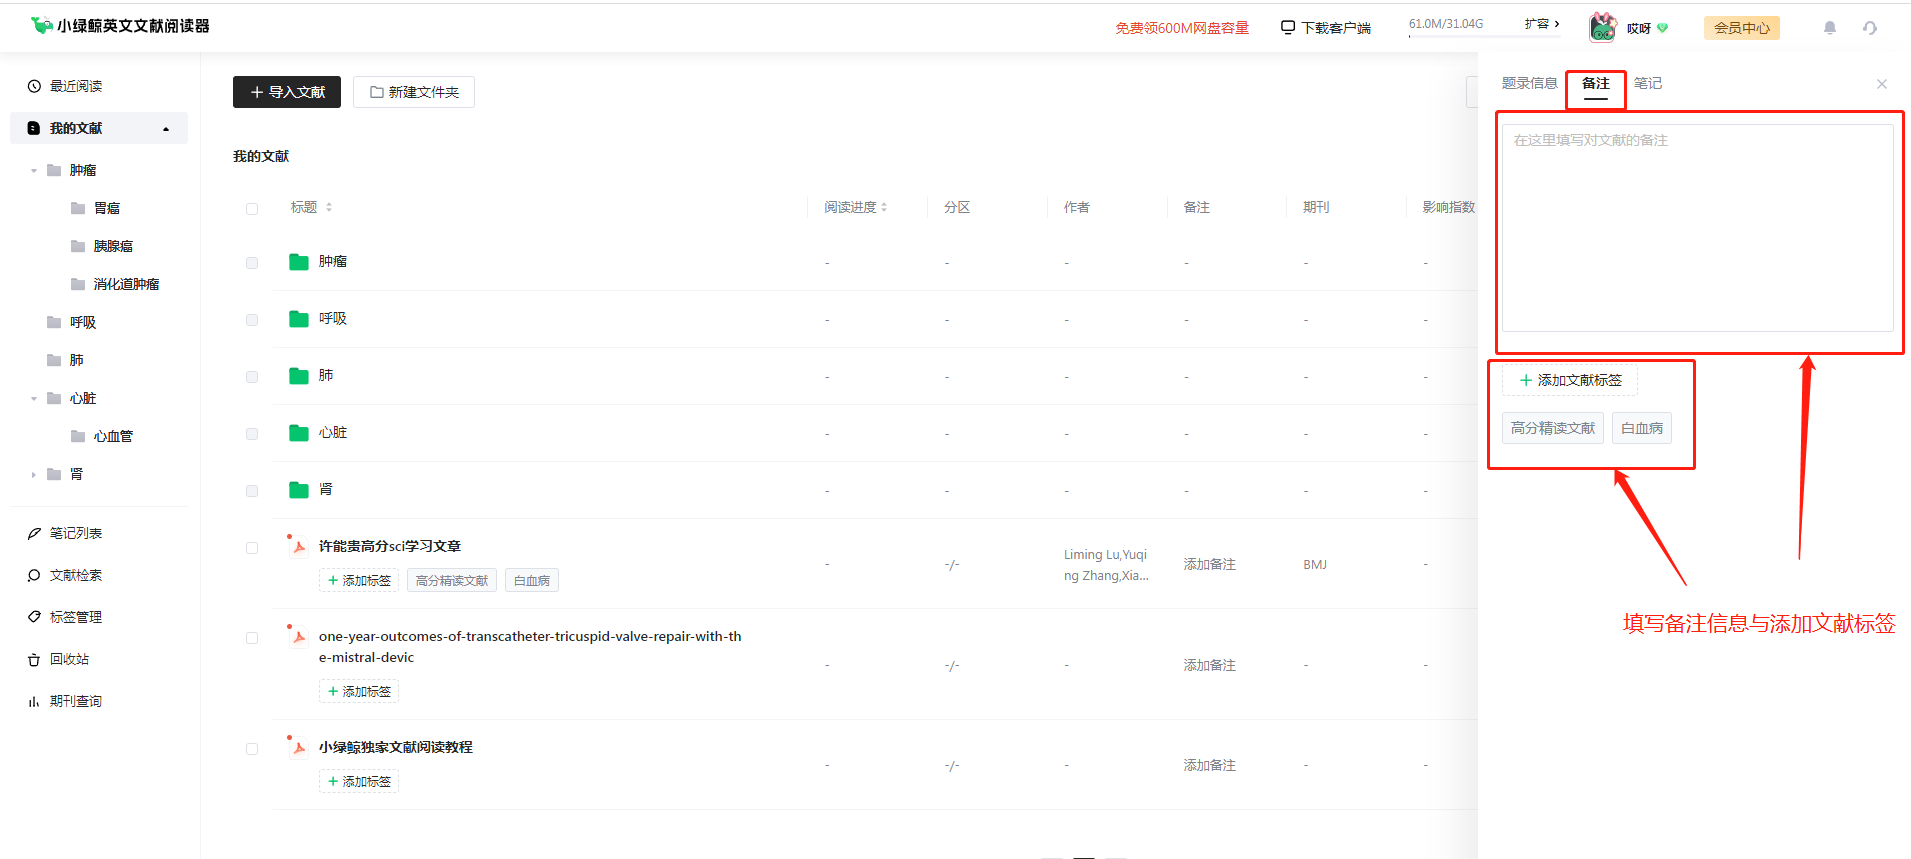Image resolution: width=1911 pixels, height=859 pixels.
Task: Expand the 肾 tree folder
Action: pyautogui.click(x=34, y=475)
